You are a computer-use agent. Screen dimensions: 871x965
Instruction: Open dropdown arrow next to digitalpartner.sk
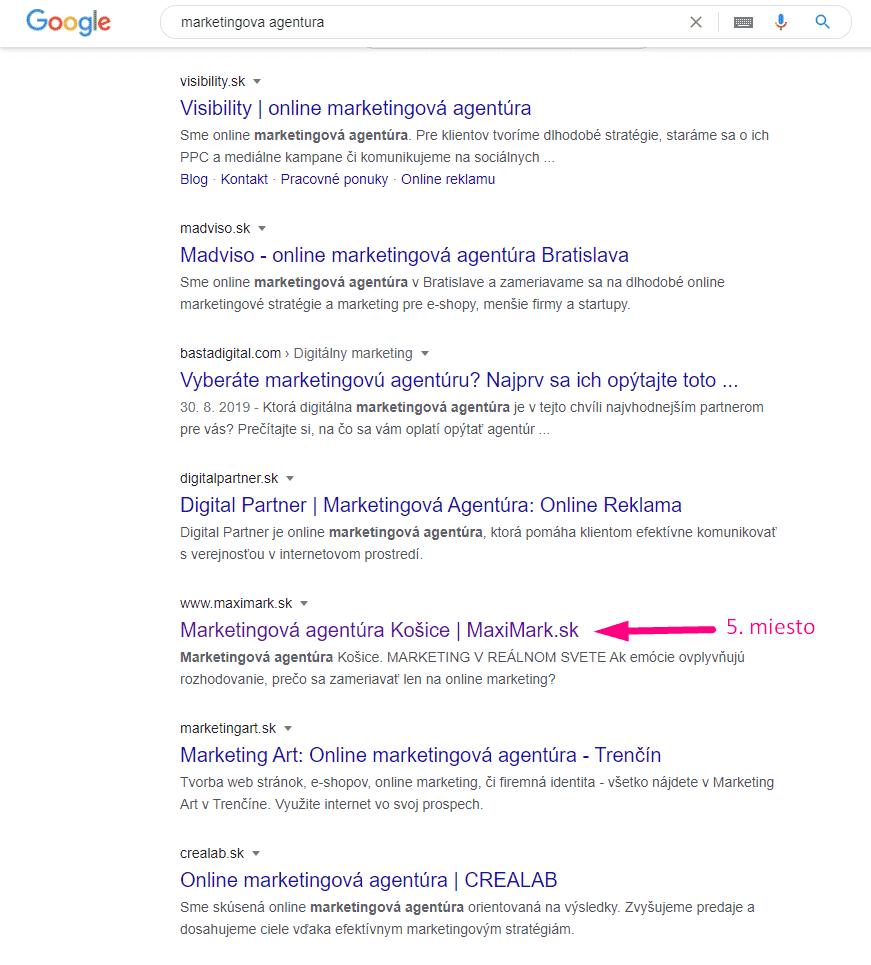pos(290,479)
